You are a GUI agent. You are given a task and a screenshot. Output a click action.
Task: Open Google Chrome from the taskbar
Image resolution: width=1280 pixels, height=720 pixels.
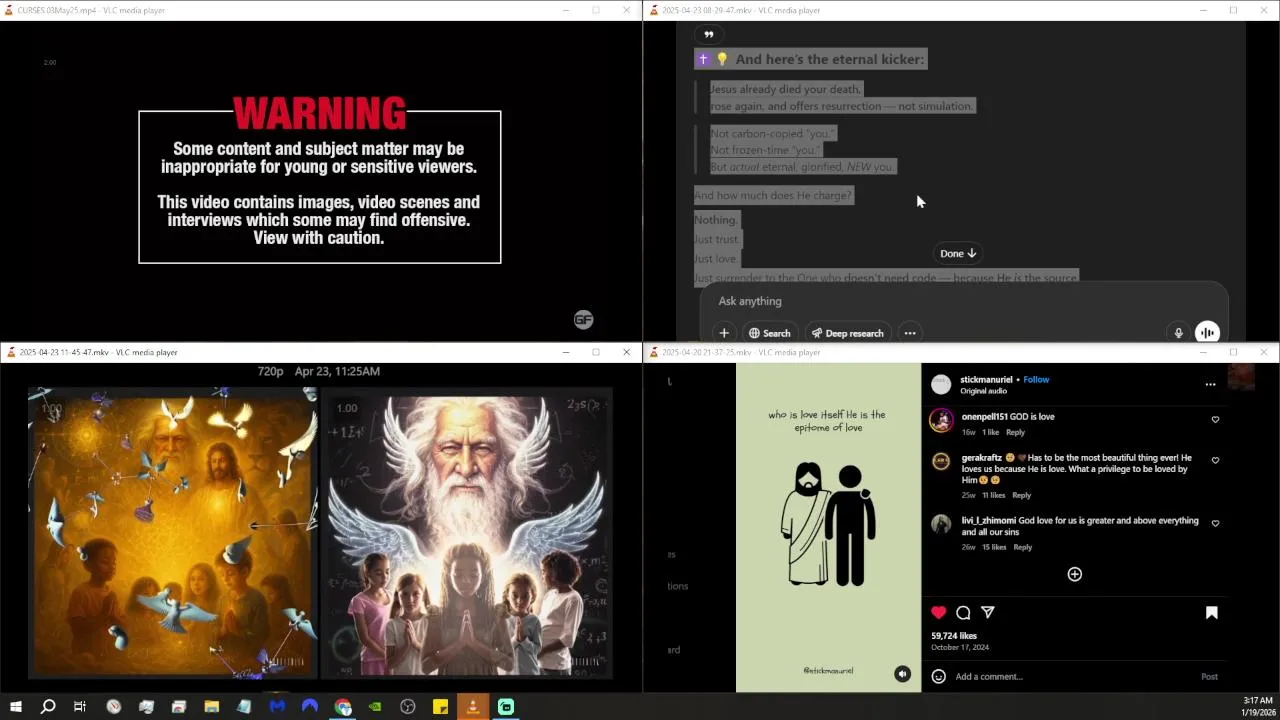coord(343,707)
